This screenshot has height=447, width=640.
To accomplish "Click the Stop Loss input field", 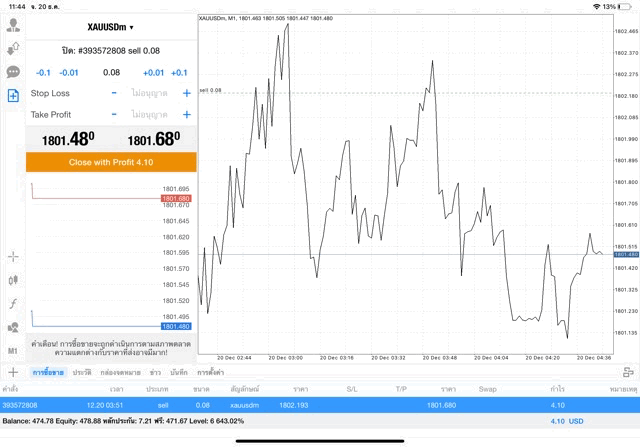I will point(150,93).
